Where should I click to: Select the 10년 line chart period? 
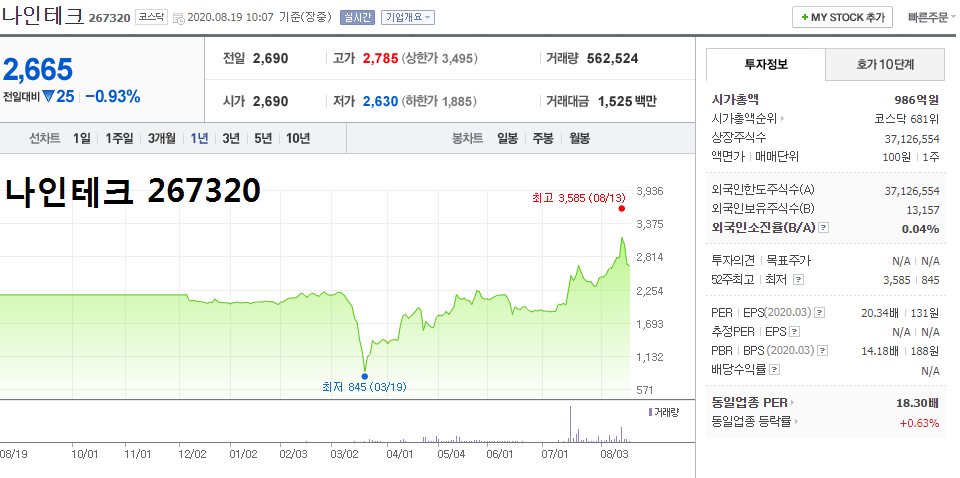tap(298, 138)
